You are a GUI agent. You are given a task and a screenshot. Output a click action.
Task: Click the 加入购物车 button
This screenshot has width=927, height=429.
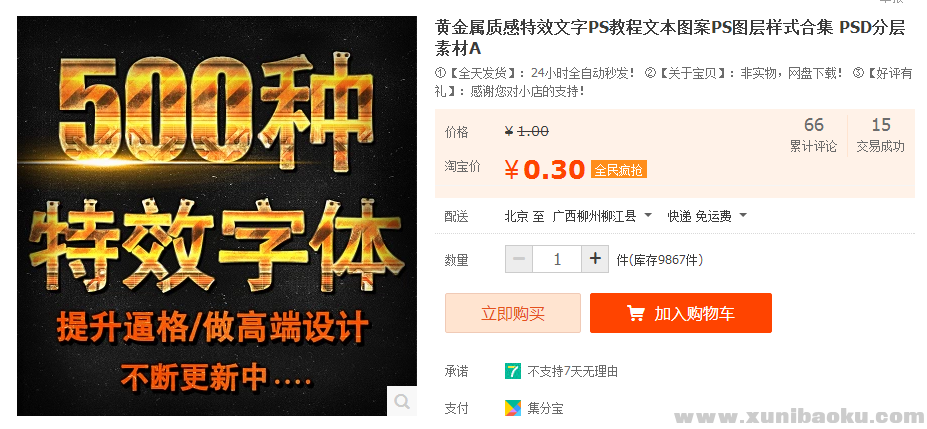(x=680, y=313)
